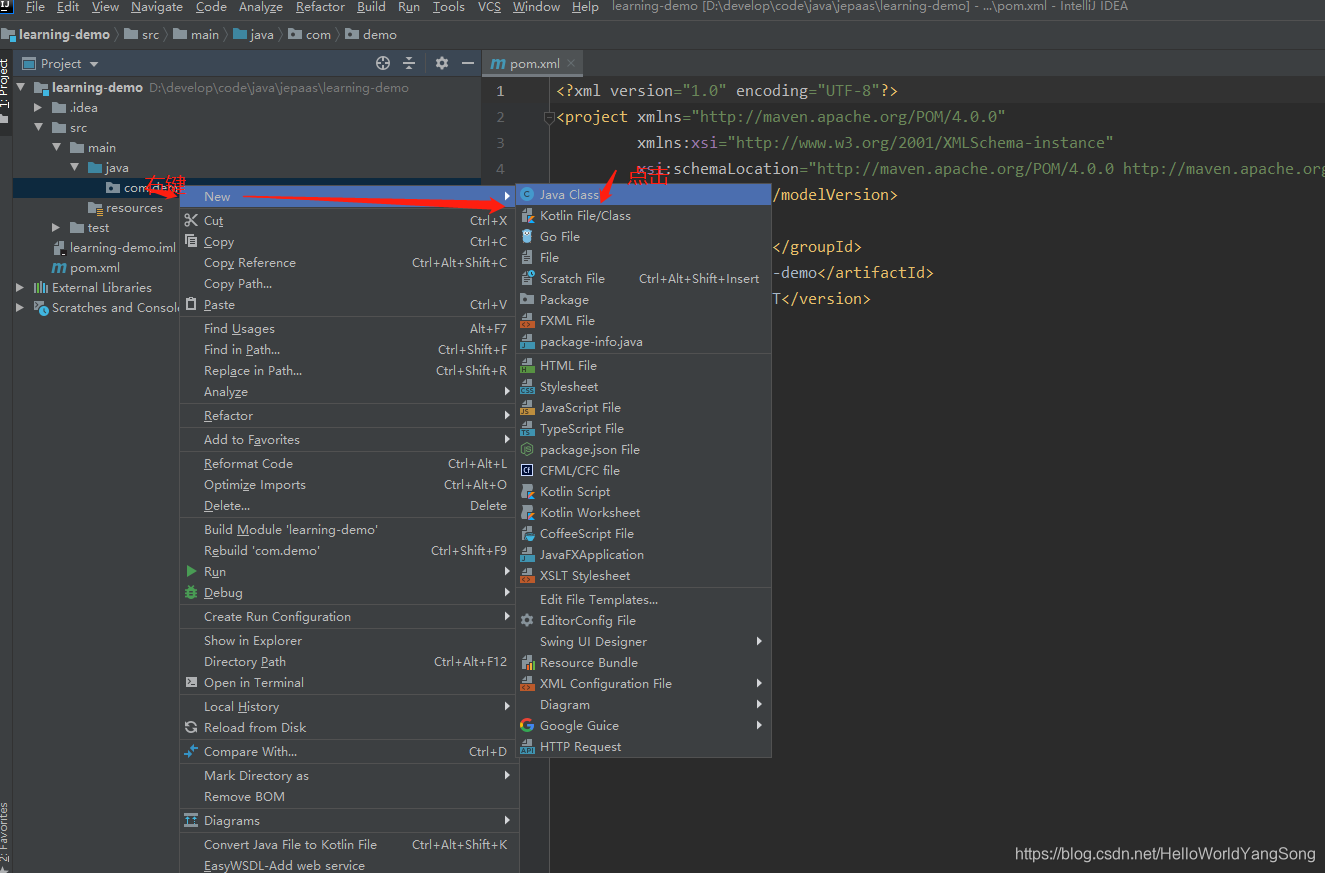Expand the test folder
This screenshot has width=1325, height=873.
point(57,227)
